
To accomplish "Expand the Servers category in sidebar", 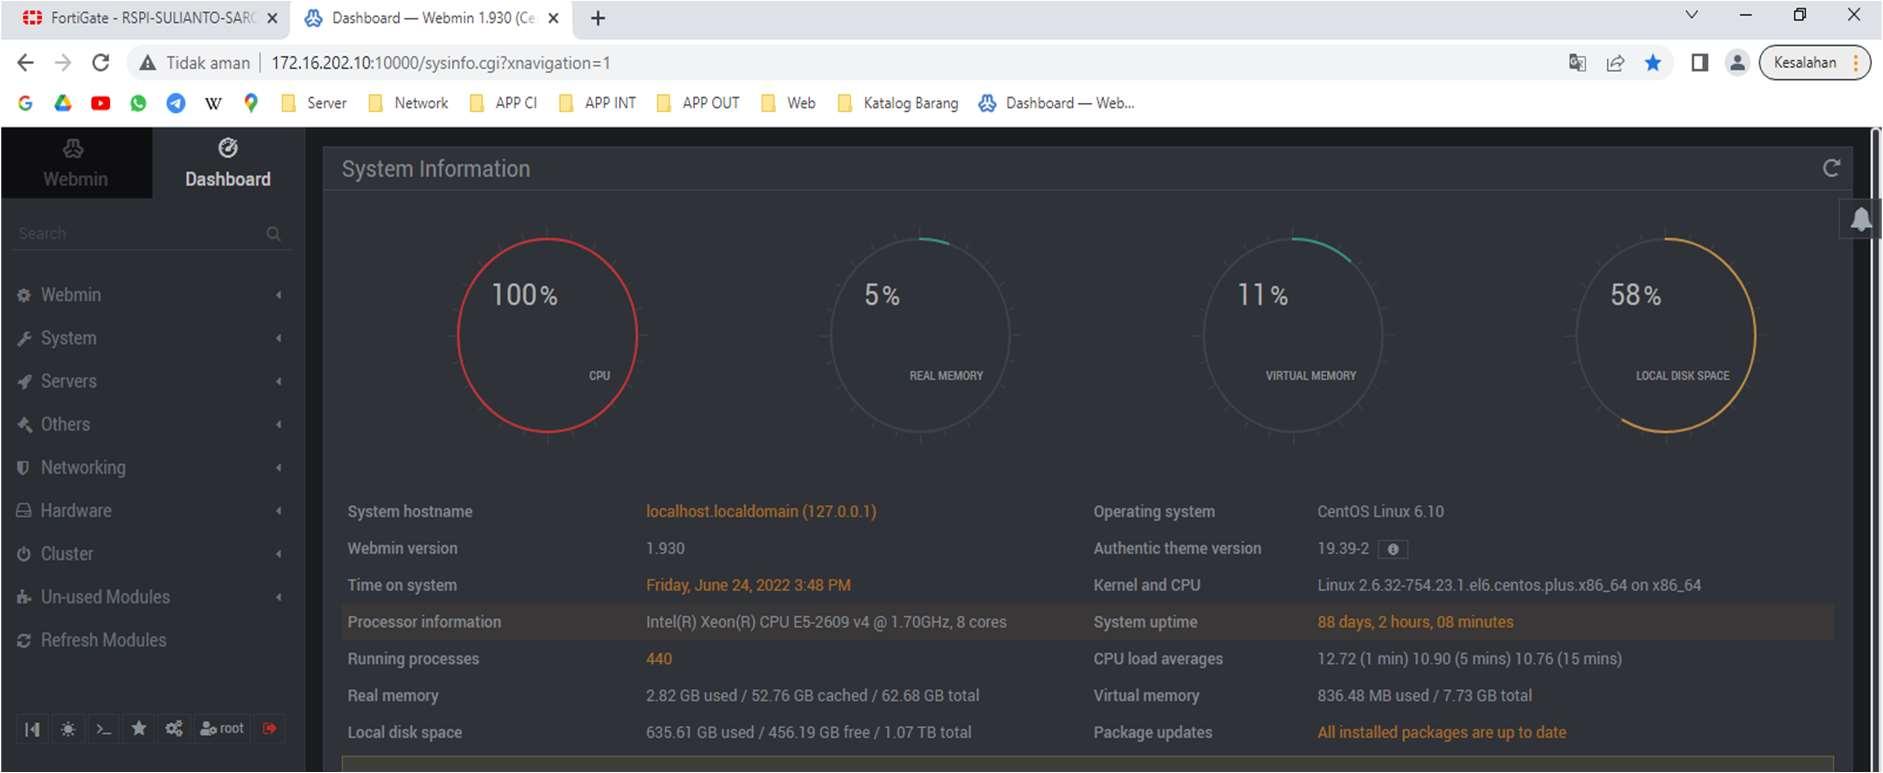I will [x=150, y=381].
